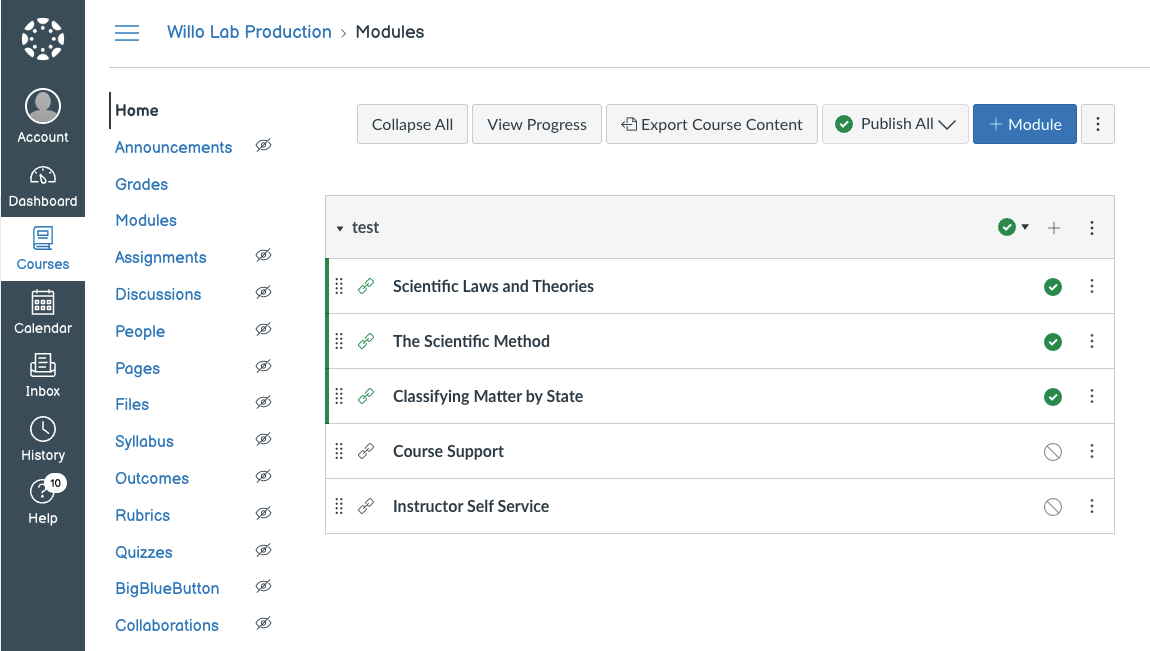Open the test module options menu
1150x651 pixels.
point(1091,228)
